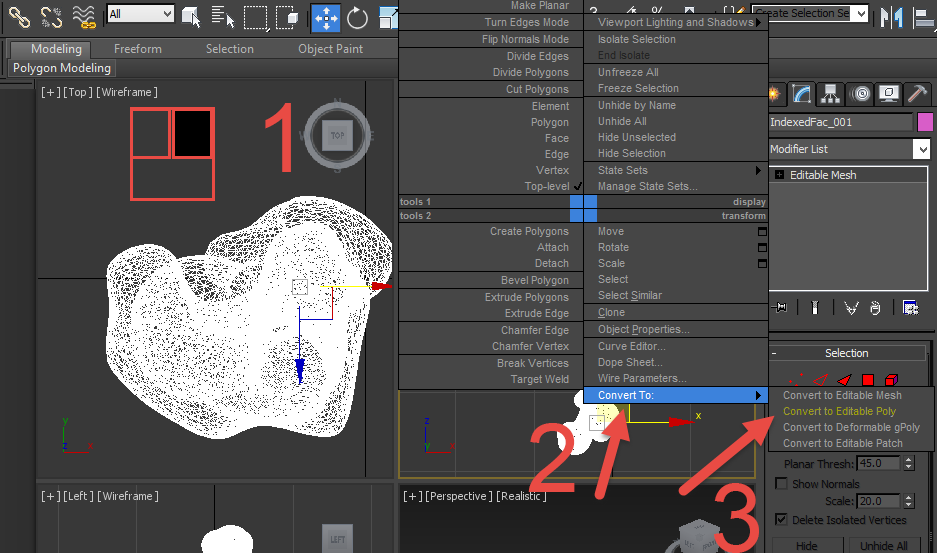
Task: Click [Wireframe] label in Left viewport
Action: click(128, 496)
